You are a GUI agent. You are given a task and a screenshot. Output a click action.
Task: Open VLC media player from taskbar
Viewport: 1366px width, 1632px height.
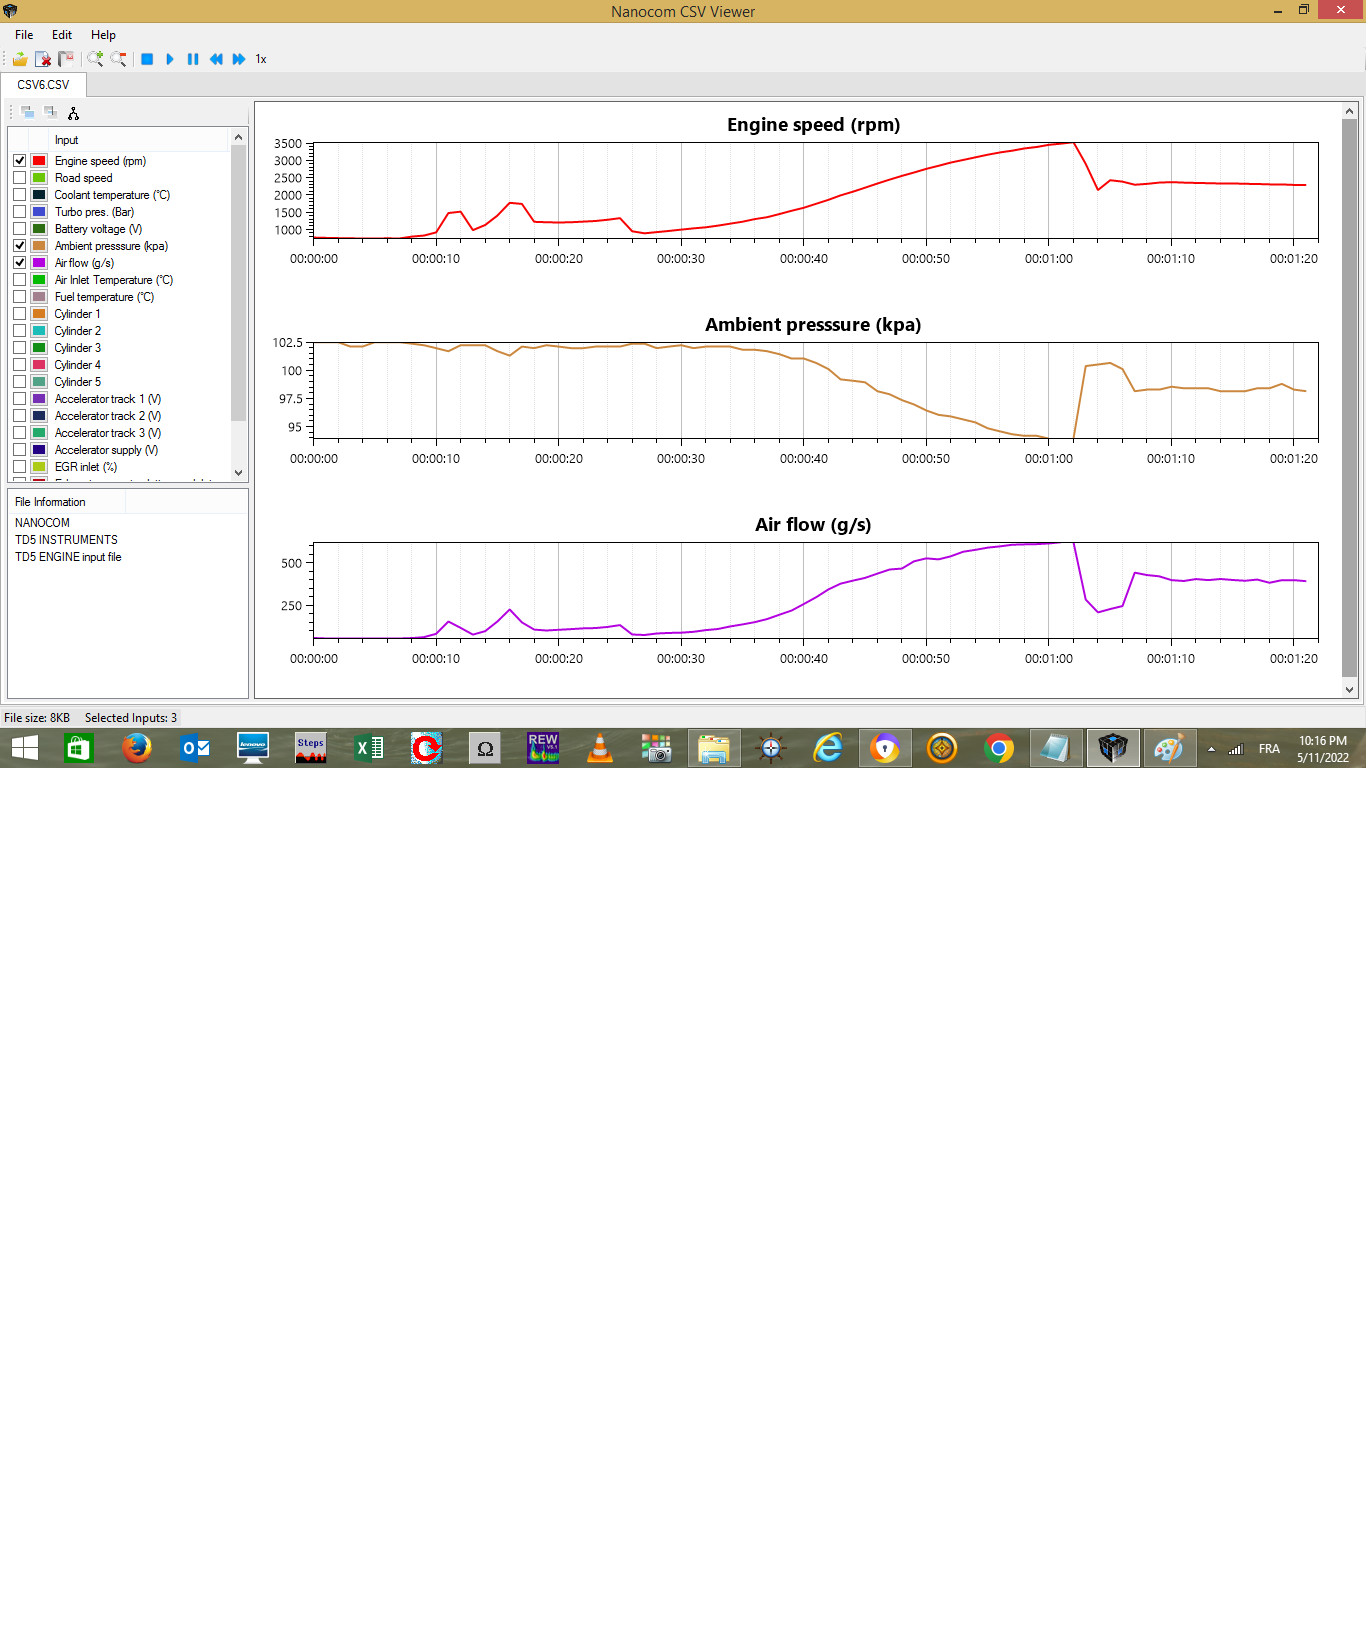(600, 748)
